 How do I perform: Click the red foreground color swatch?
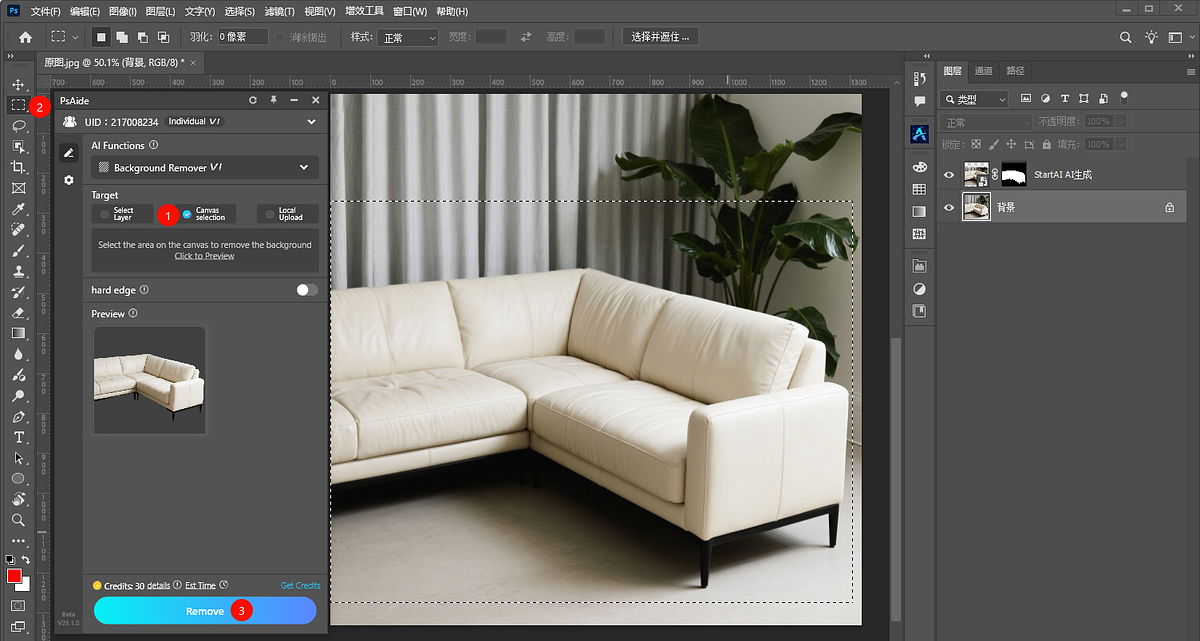pyautogui.click(x=14, y=577)
